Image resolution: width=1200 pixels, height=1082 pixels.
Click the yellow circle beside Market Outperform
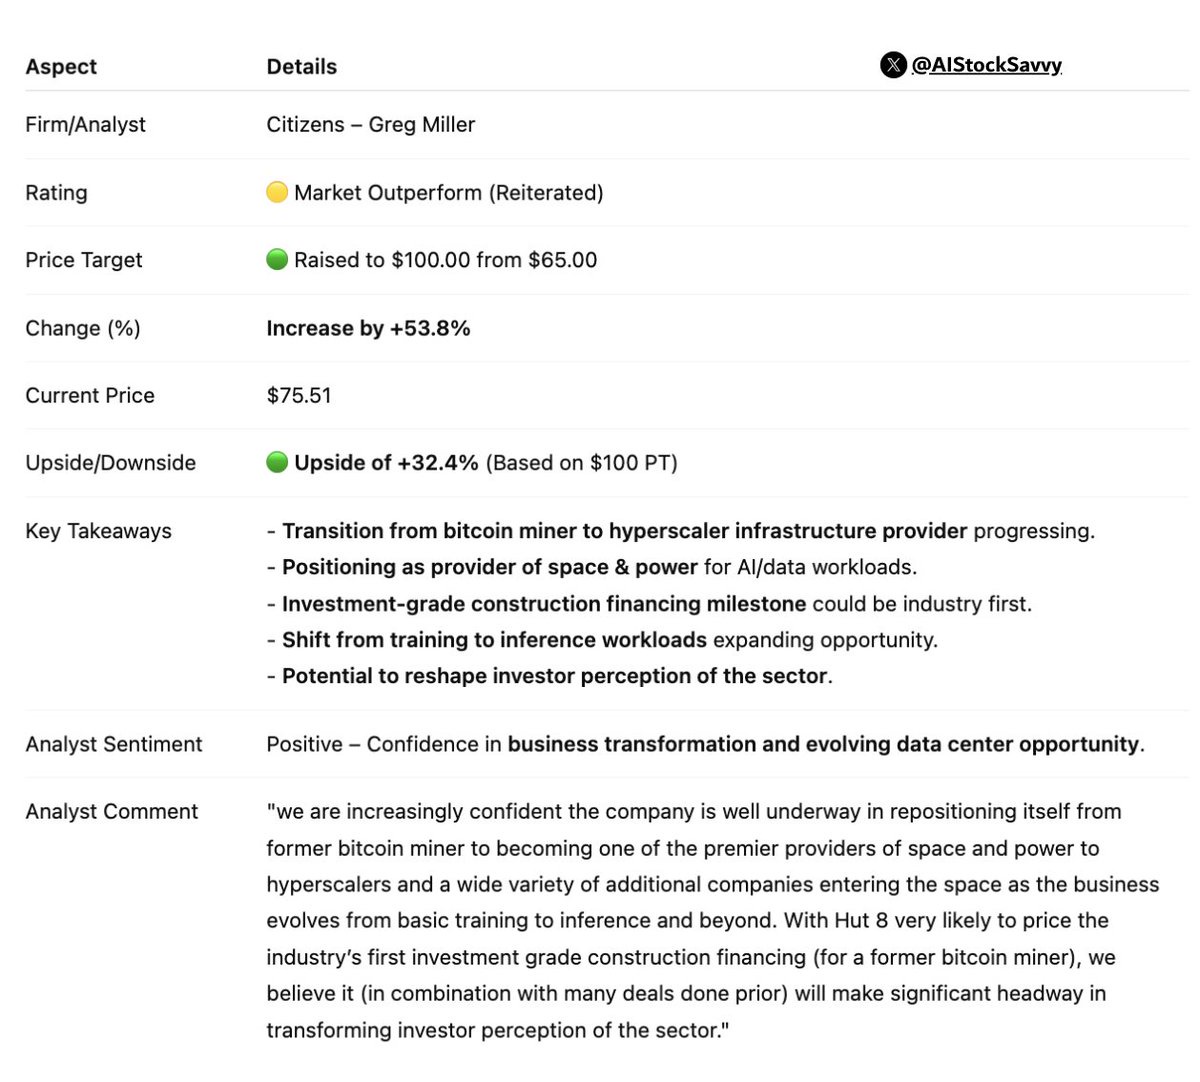277,192
